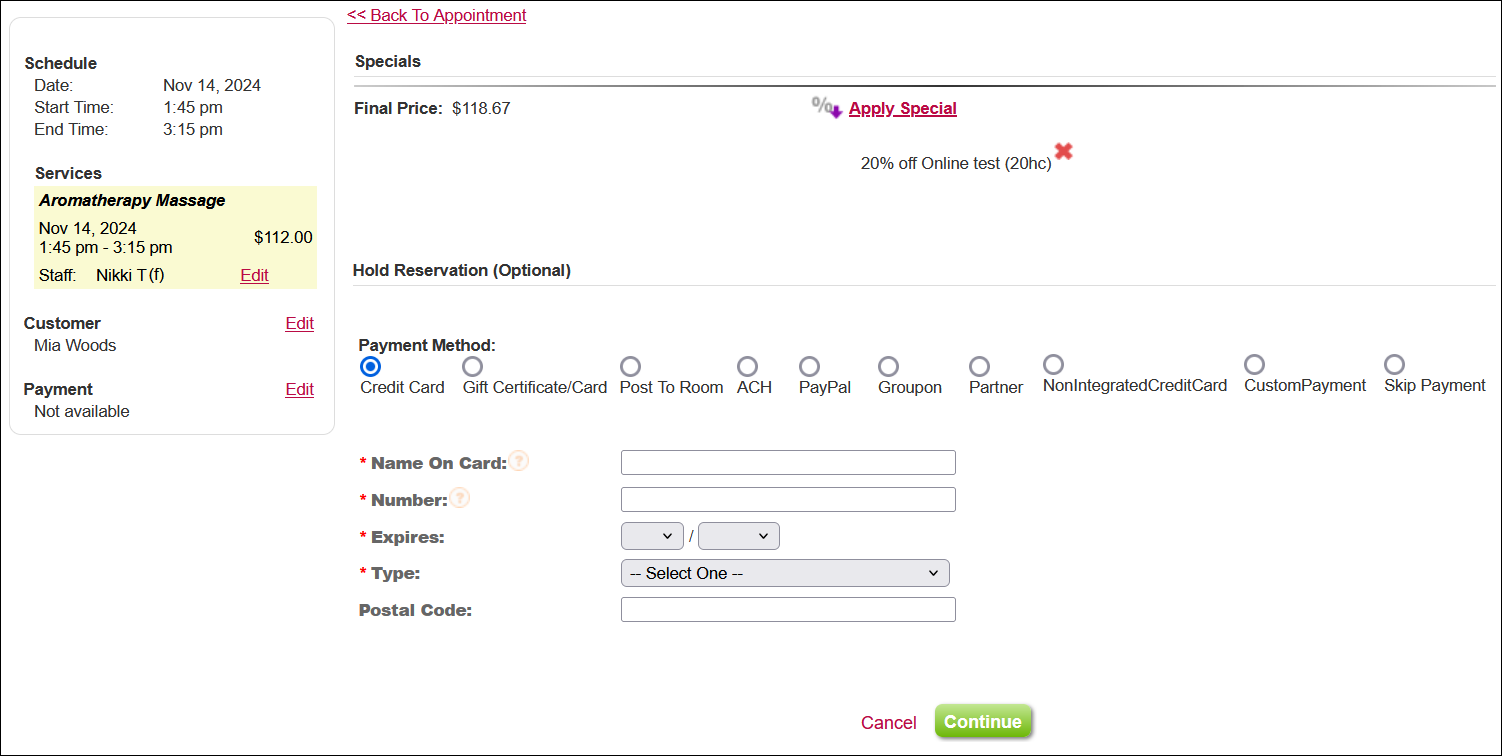1502x756 pixels.
Task: Remove the 20% off special with red X
Action: (x=1064, y=152)
